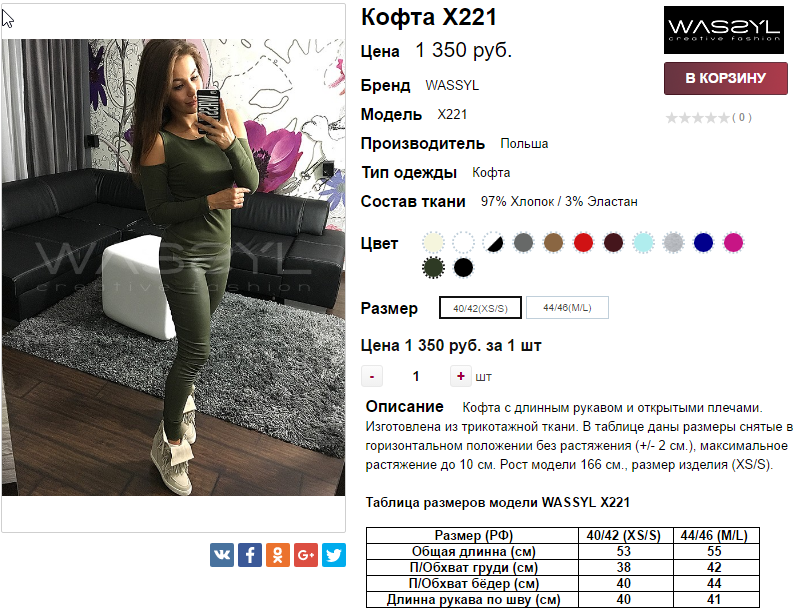Pick the navy blue color swatch
807x612 pixels.
pos(703,242)
